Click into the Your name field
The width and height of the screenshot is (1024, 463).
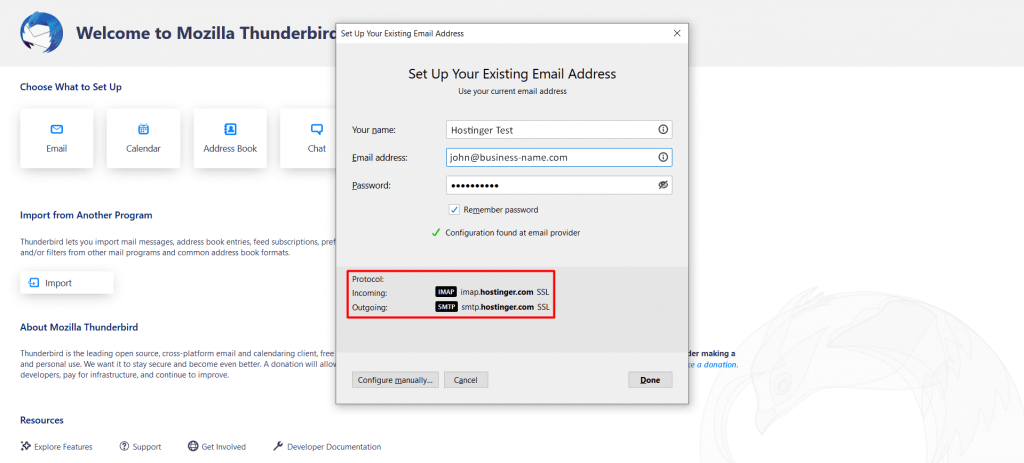[x=550, y=130]
